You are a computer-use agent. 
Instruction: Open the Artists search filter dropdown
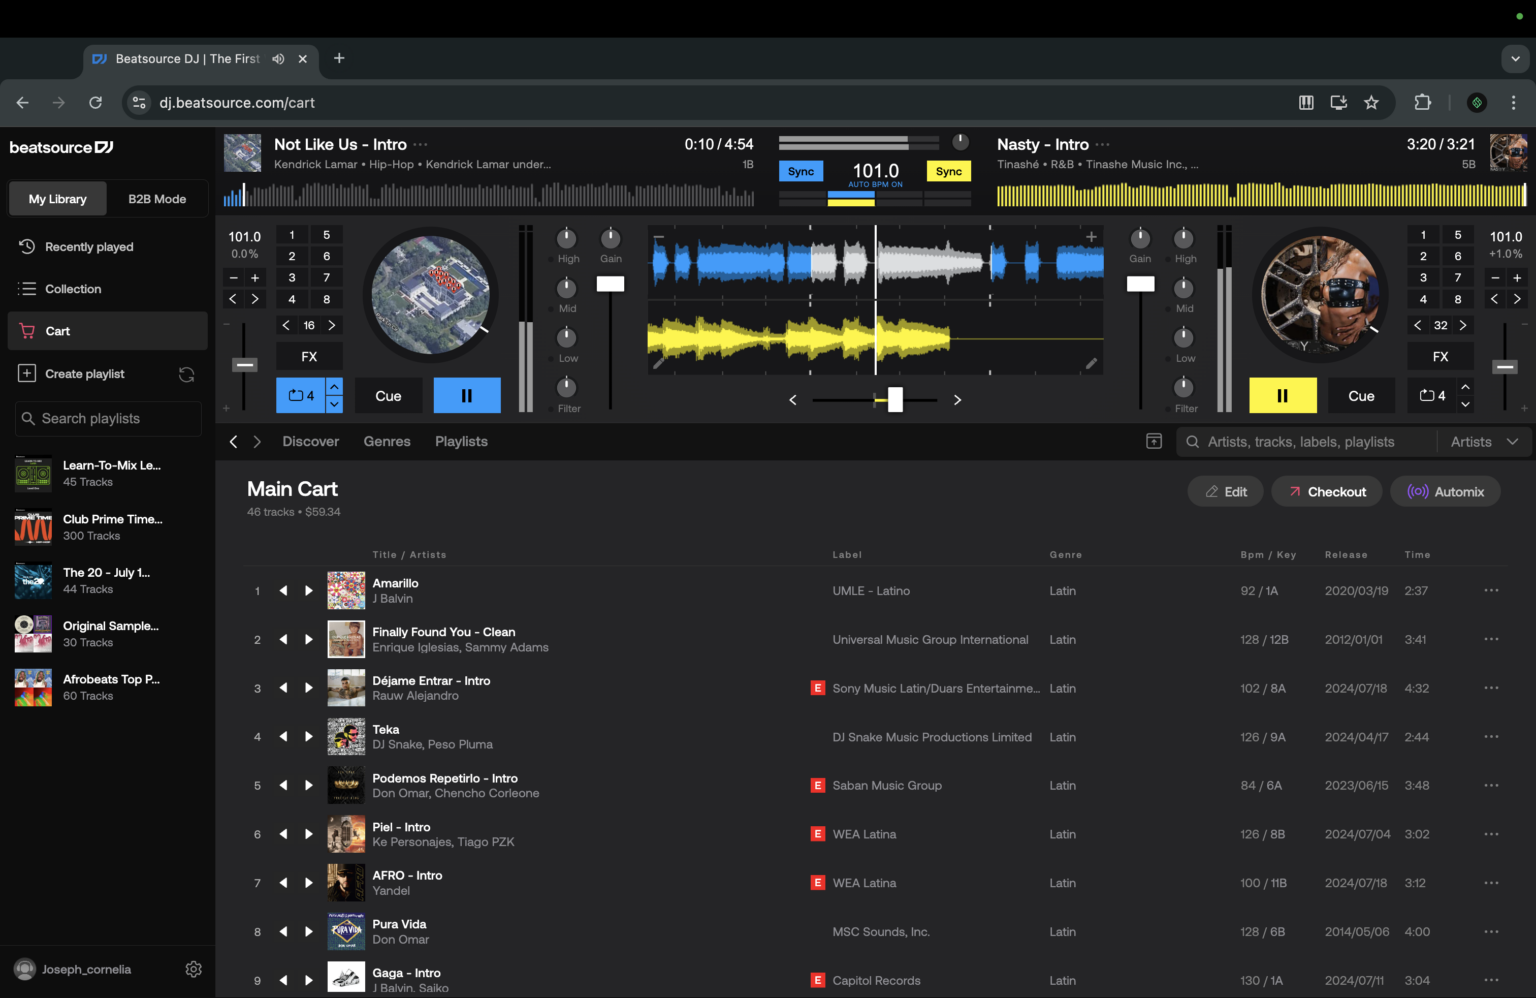1484,441
